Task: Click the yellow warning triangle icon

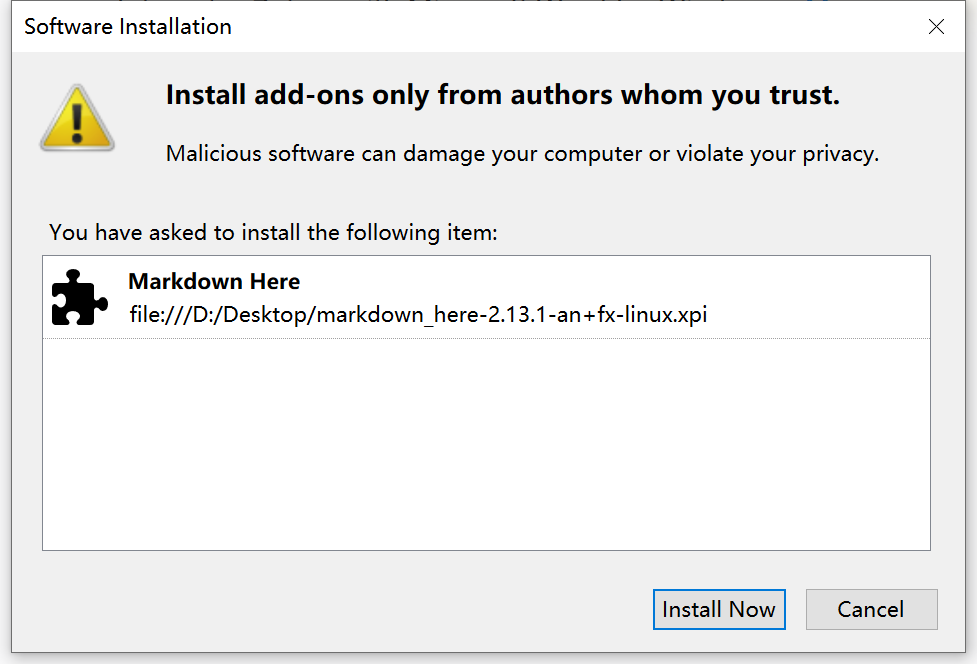Action: (x=77, y=118)
